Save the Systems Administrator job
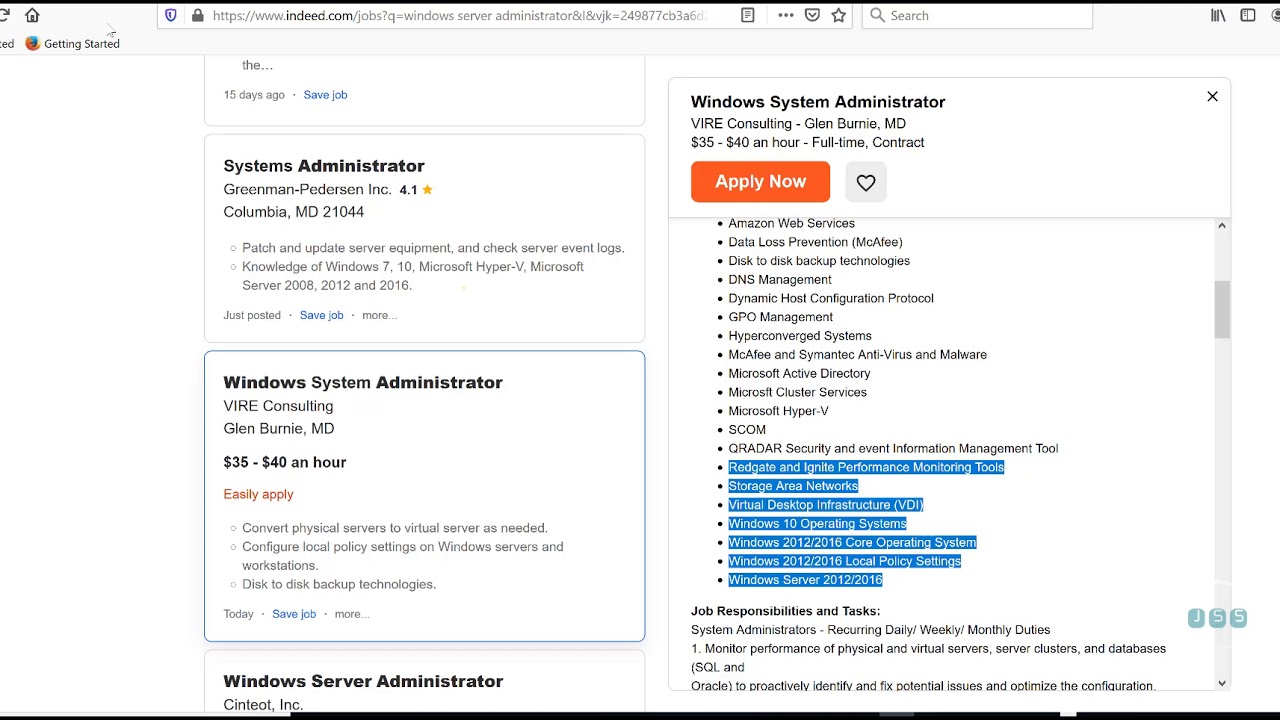This screenshot has width=1280, height=720. click(x=321, y=315)
